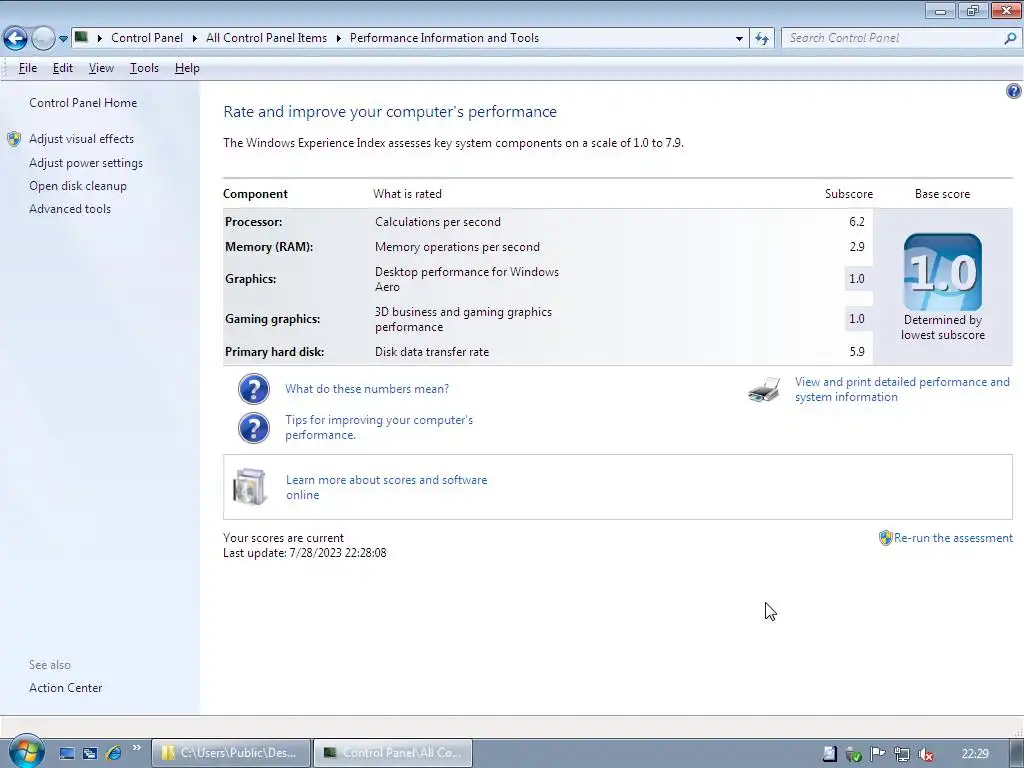This screenshot has width=1024, height=768.
Task: Open View and print detailed performance information
Action: (x=902, y=389)
